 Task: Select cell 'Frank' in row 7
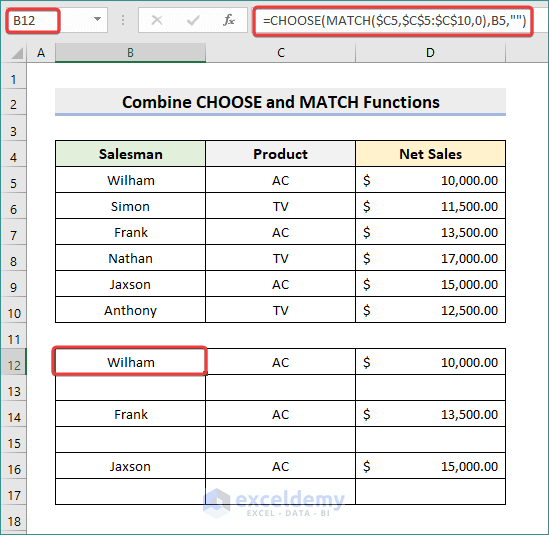click(x=130, y=232)
